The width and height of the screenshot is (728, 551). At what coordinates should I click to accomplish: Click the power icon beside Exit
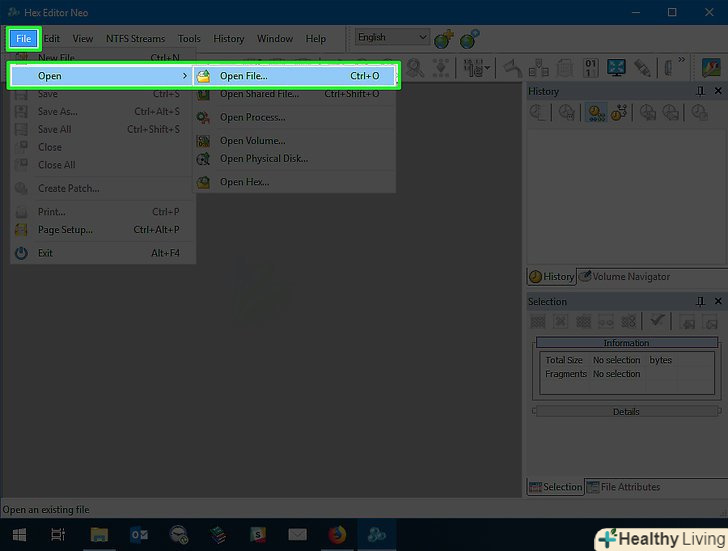coord(21,253)
